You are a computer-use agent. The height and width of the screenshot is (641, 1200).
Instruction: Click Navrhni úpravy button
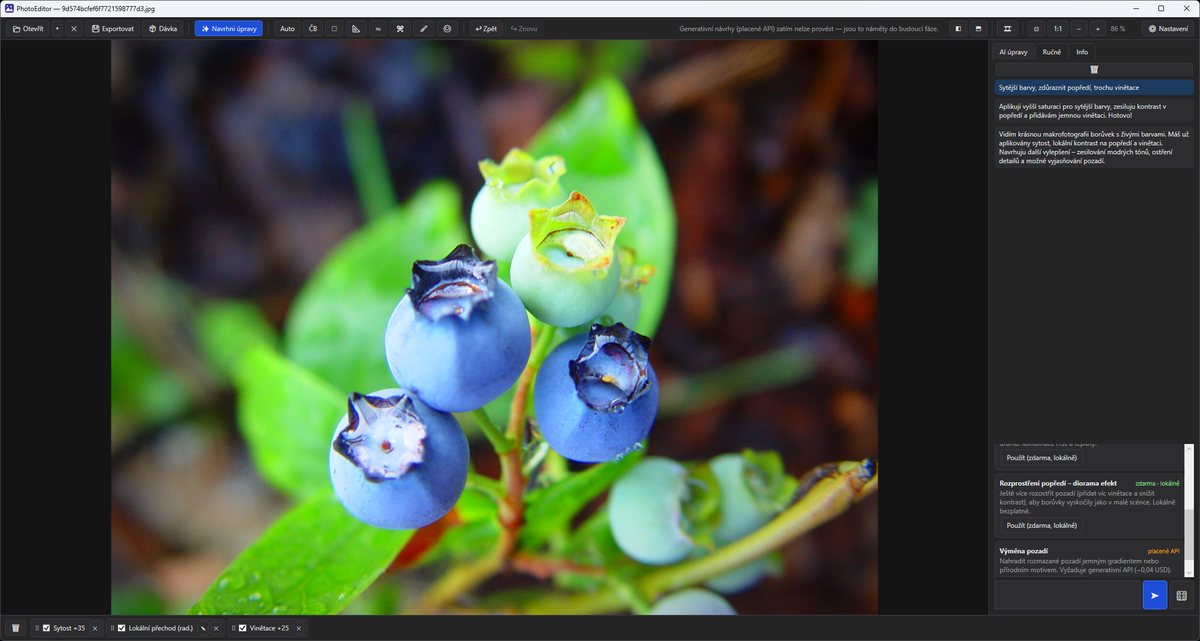point(229,29)
